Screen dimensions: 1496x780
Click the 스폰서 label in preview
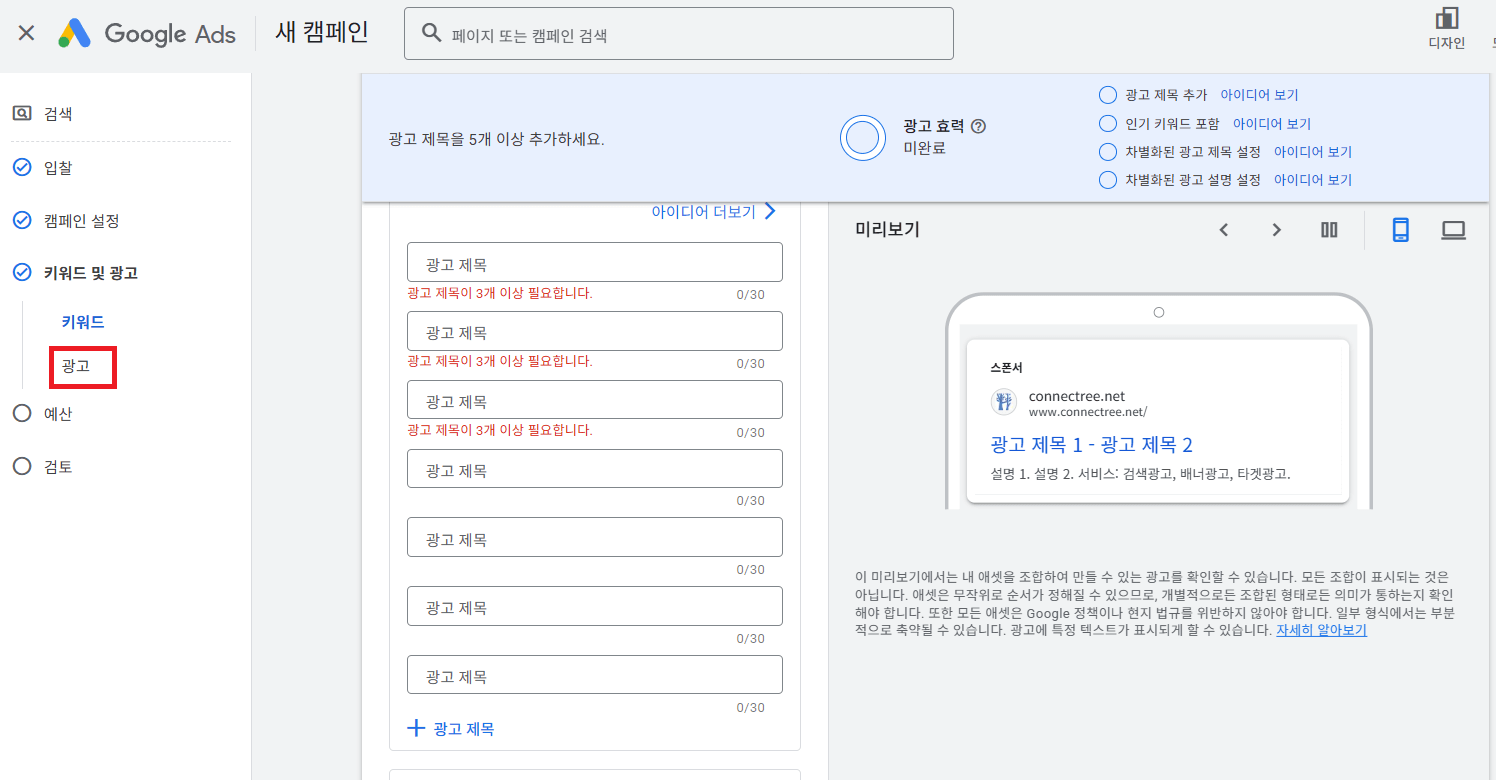pyautogui.click(x=1006, y=367)
